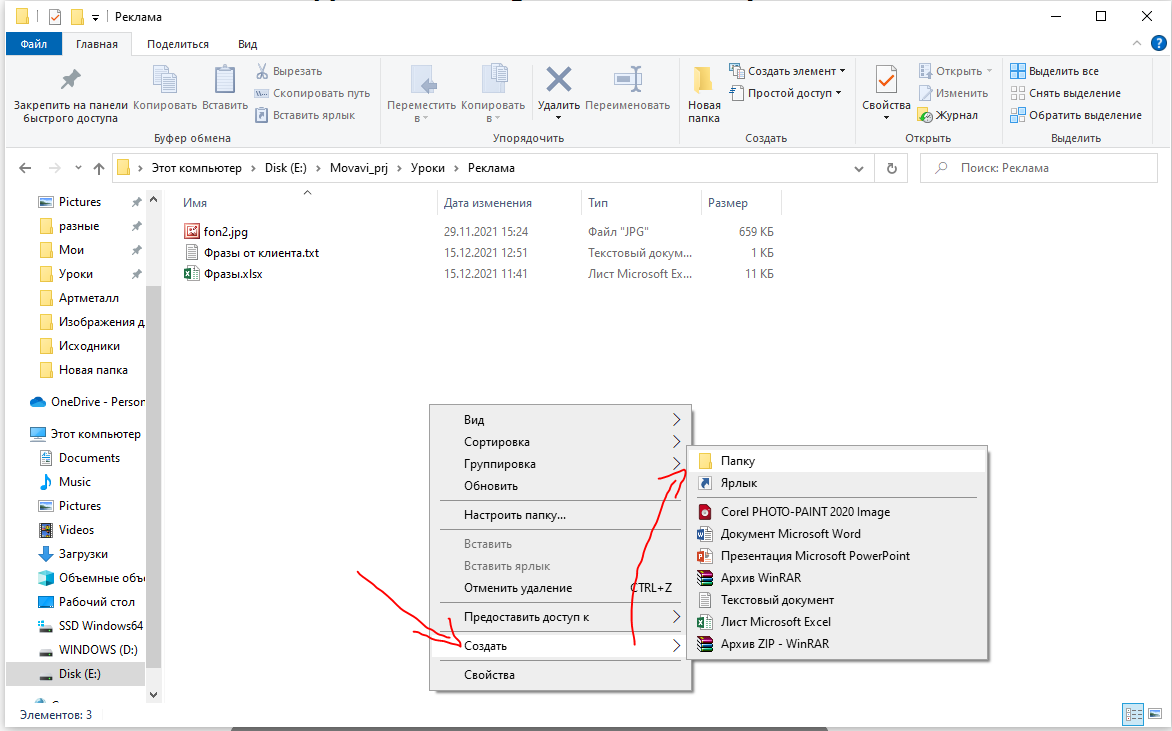Open Вид submenu in context menu
1172x731 pixels.
tap(560, 420)
